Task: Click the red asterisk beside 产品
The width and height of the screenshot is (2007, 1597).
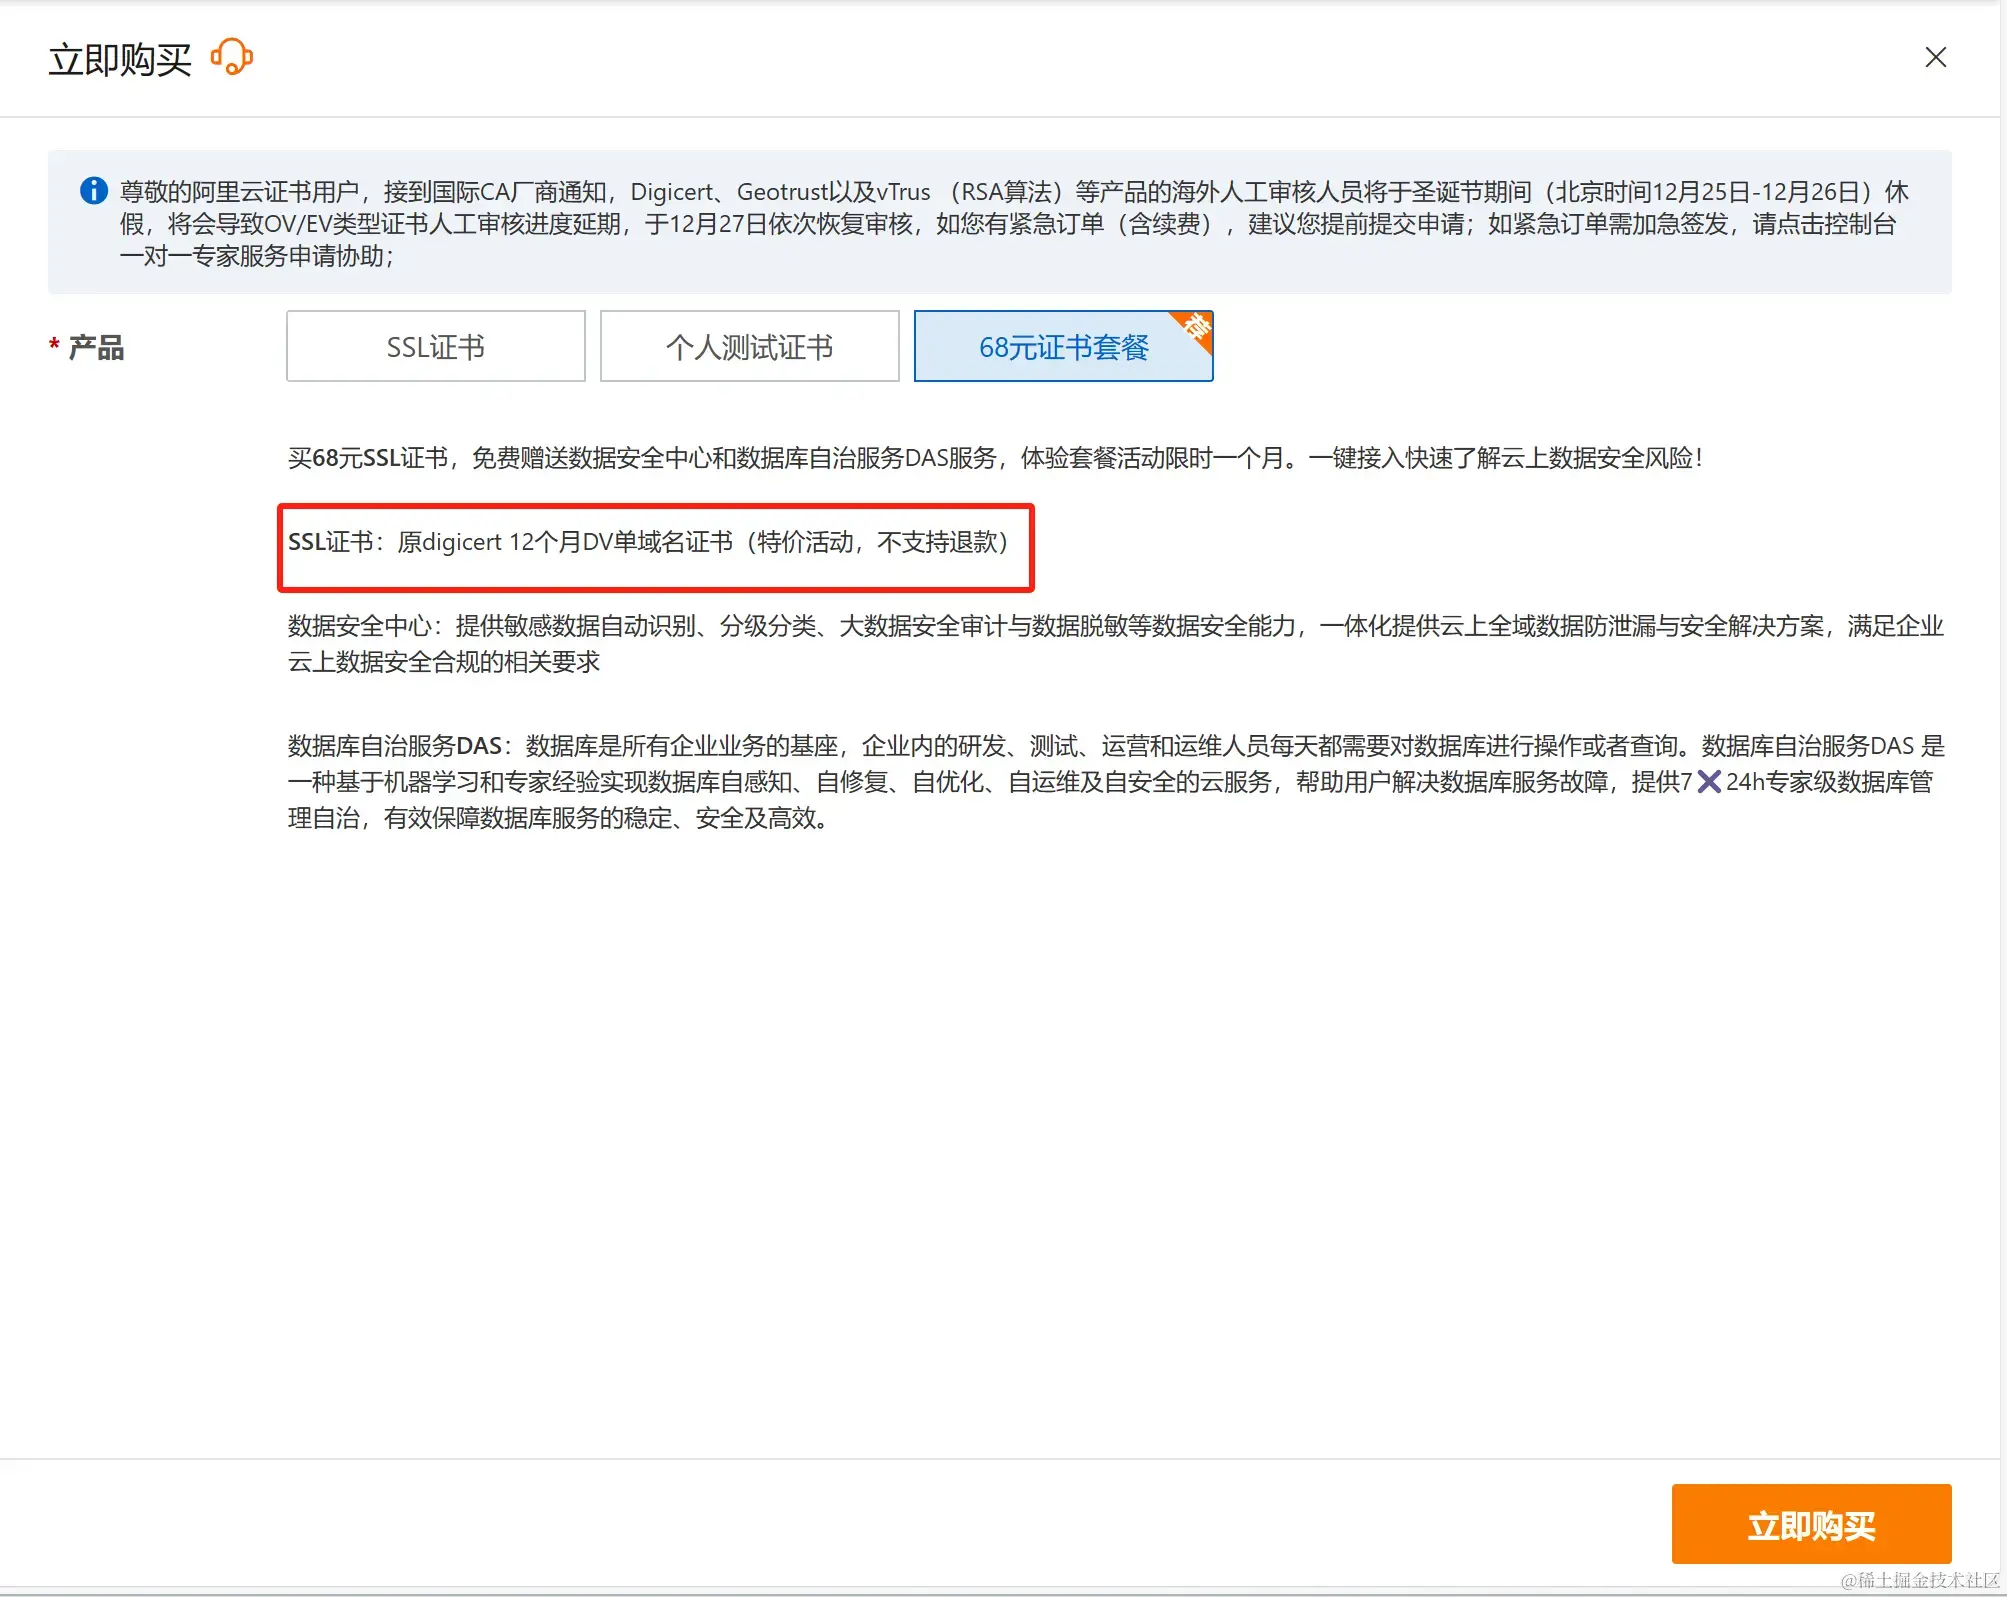Action: tap(54, 346)
